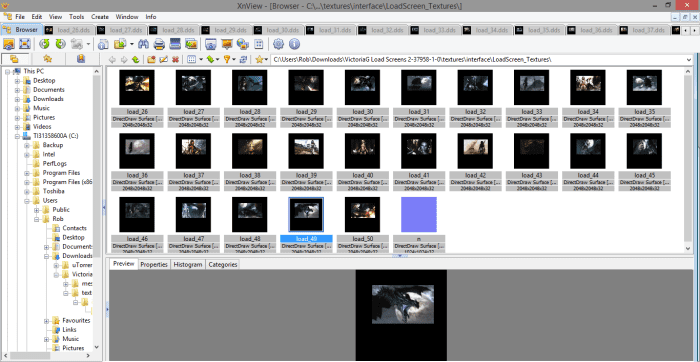This screenshot has width=700, height=362.
Task: Switch to the load_34.dds tab
Action: (487, 30)
